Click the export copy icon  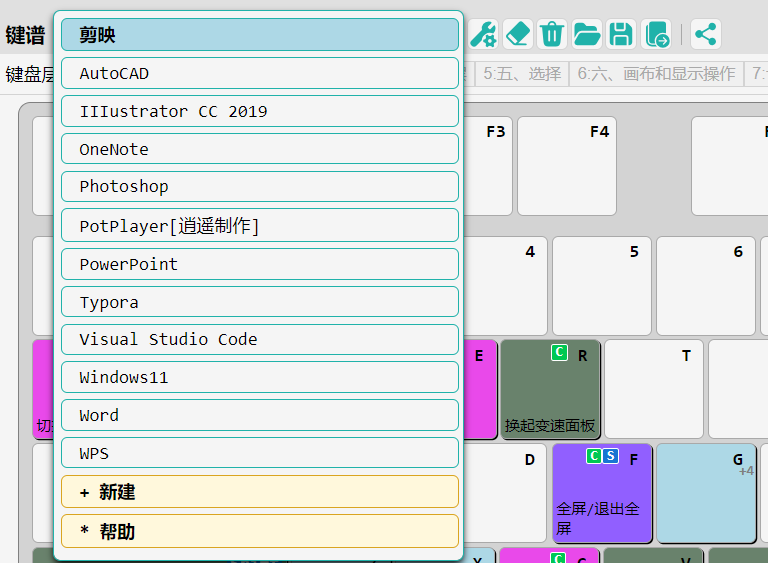click(x=656, y=34)
